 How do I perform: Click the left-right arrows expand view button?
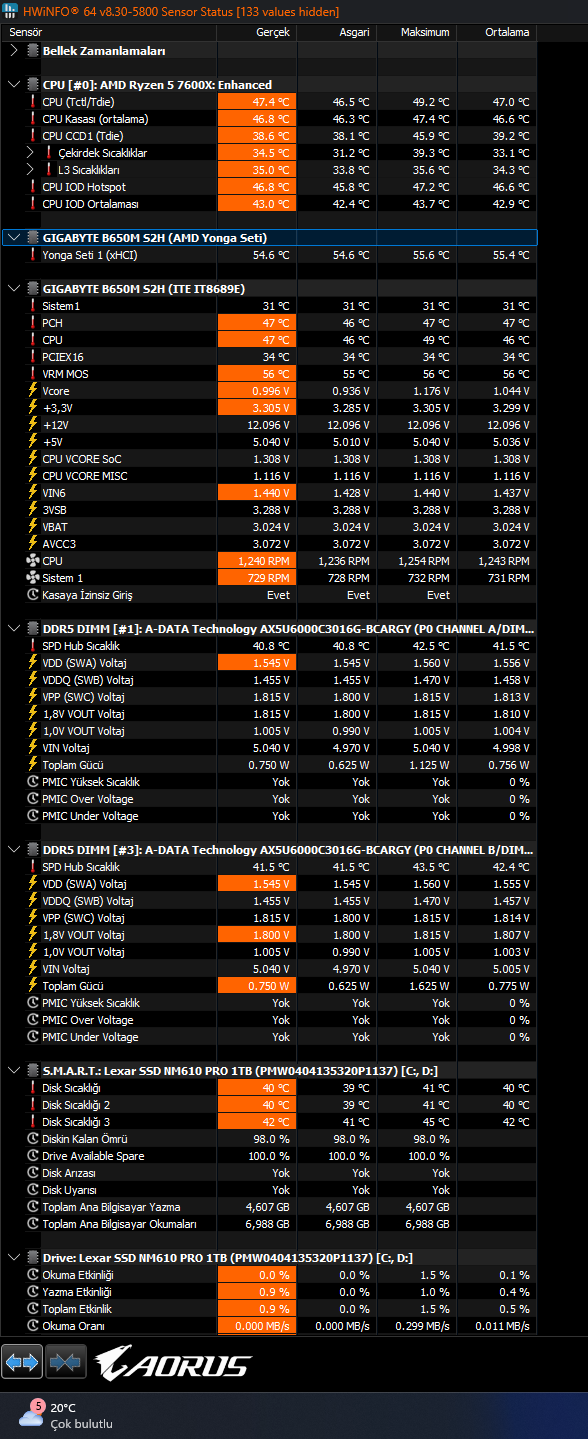tap(22, 1362)
